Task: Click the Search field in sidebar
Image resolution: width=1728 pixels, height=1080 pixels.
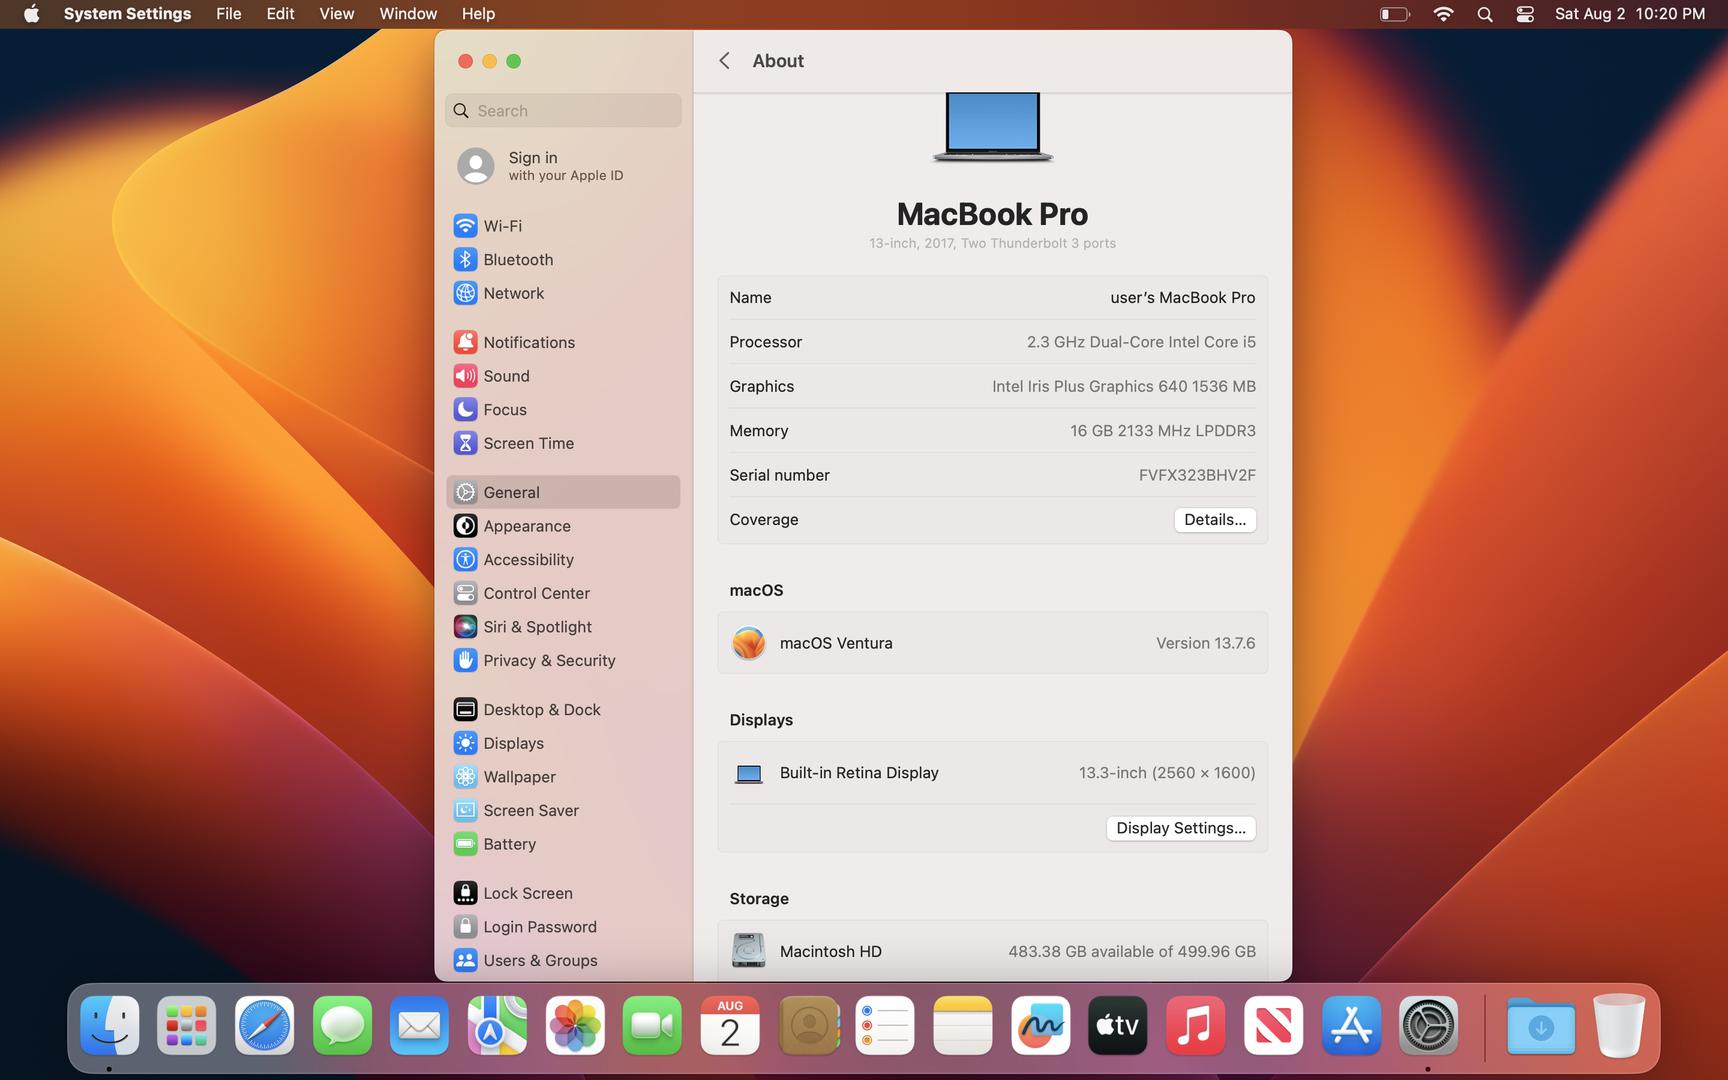Action: (563, 111)
